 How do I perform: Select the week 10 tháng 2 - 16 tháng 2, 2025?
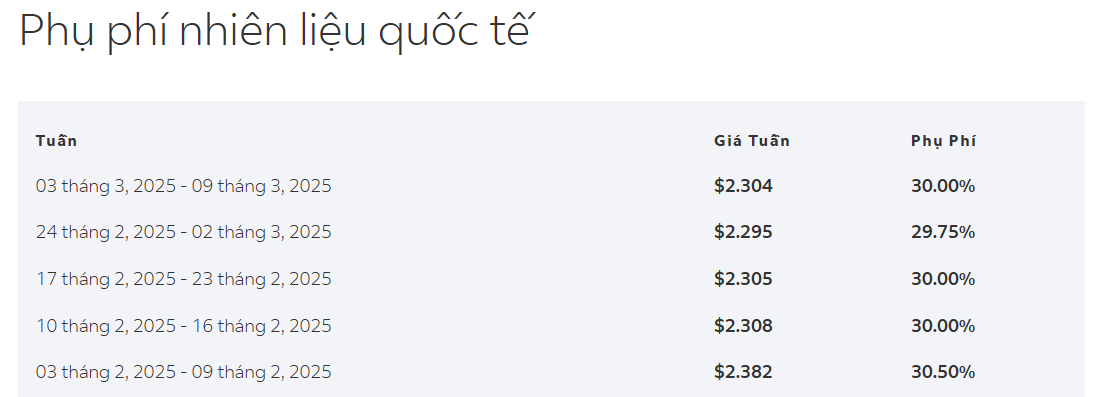(x=183, y=326)
